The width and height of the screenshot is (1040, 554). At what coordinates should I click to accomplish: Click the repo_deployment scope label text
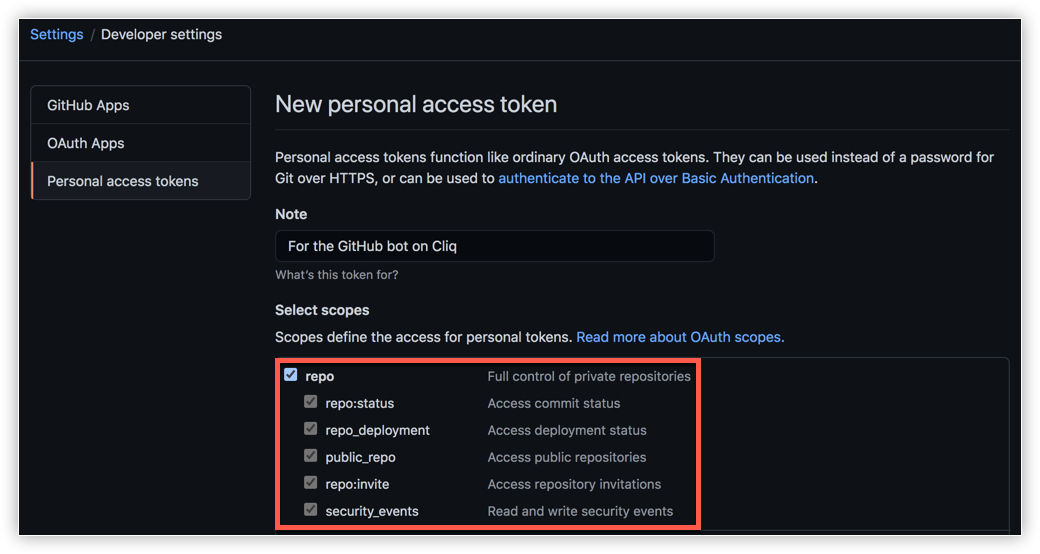tap(378, 430)
